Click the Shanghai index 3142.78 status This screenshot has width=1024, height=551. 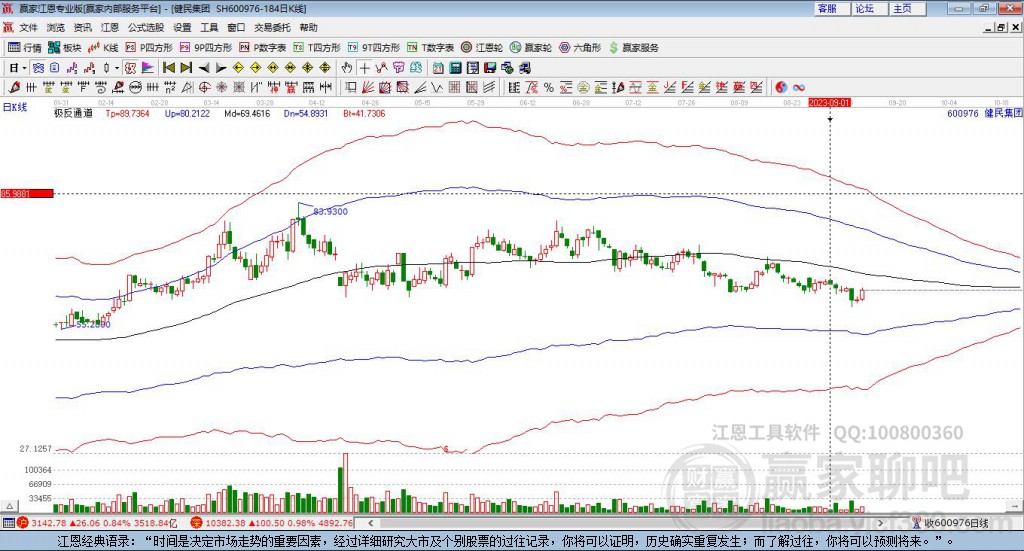point(97,523)
